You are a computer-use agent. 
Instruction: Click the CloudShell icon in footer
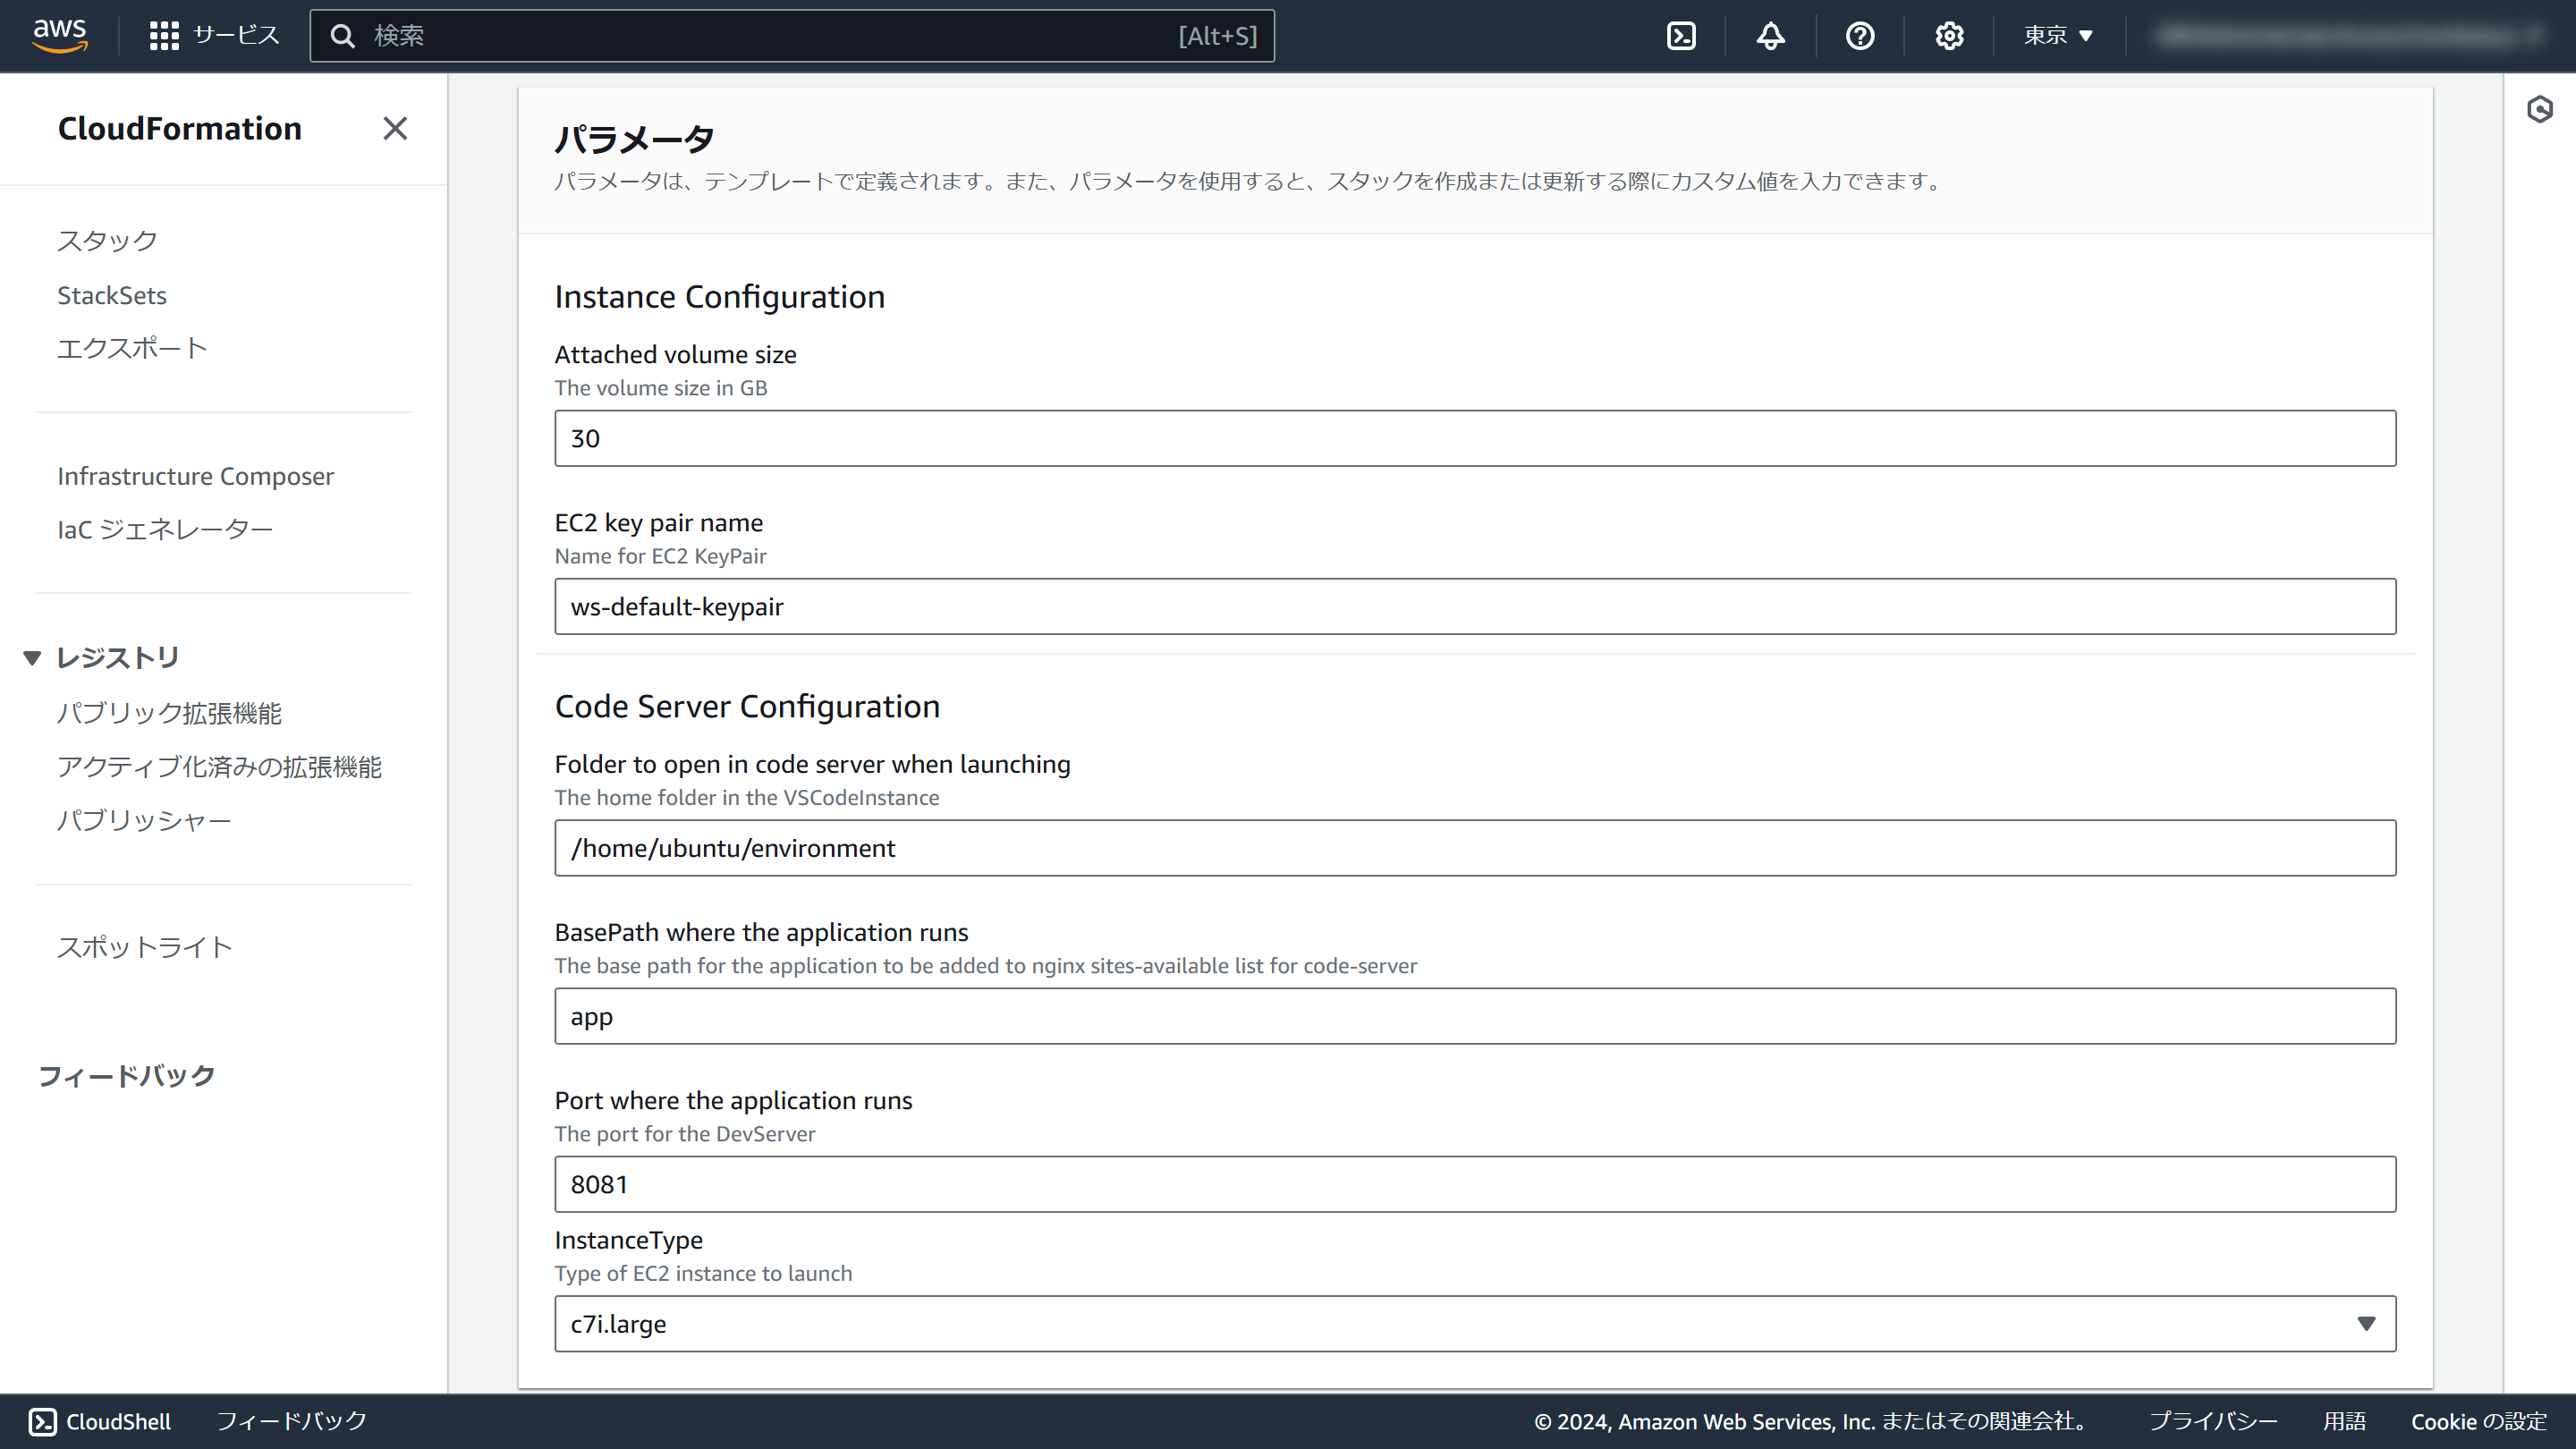(43, 1421)
